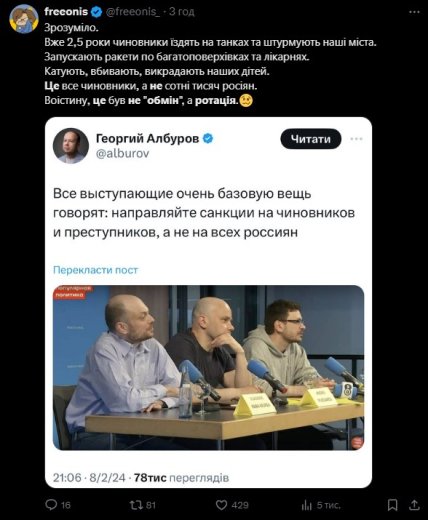Open the reply comment icon
This screenshot has height=520, width=428.
pos(51,505)
